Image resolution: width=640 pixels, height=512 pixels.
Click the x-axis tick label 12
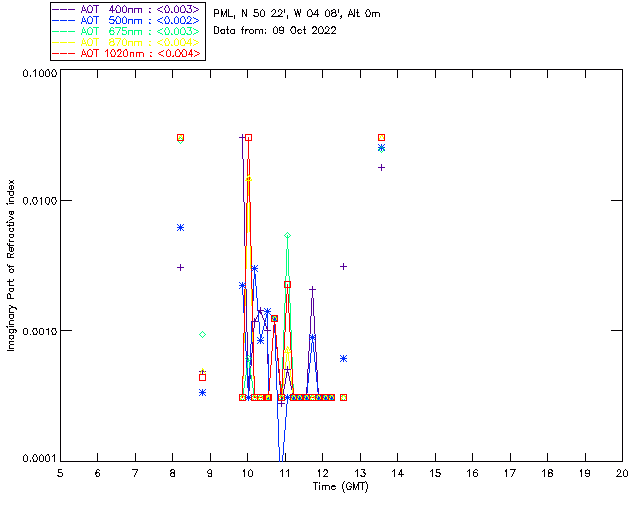click(x=322, y=473)
